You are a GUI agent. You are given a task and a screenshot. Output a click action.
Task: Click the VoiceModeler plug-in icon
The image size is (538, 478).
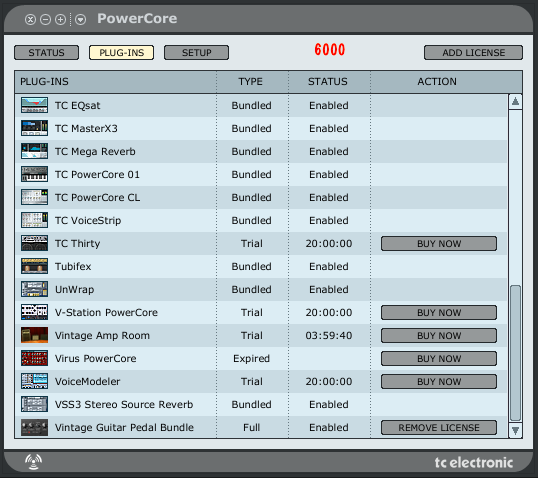(x=34, y=381)
